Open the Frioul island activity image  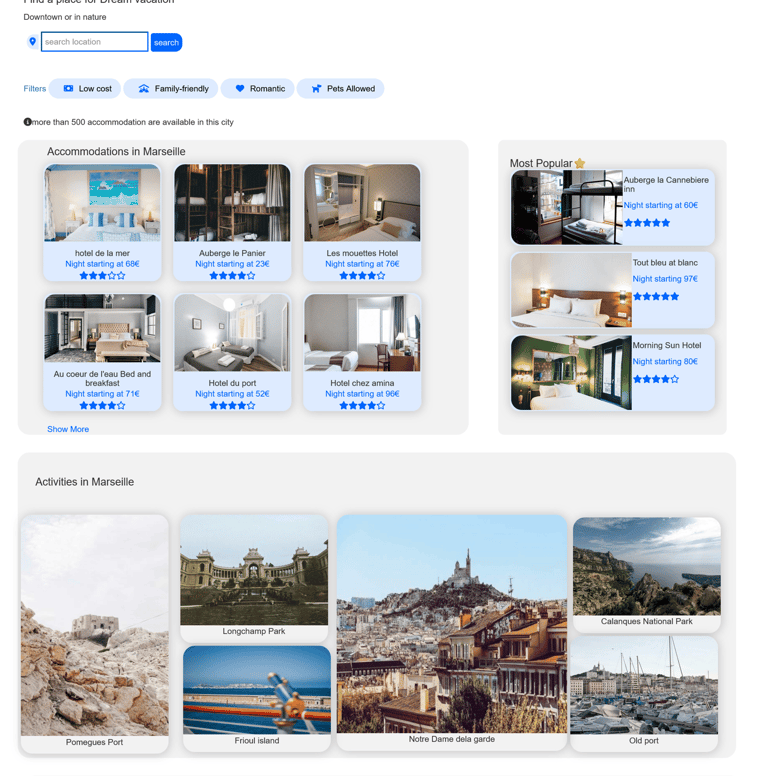tap(257, 690)
